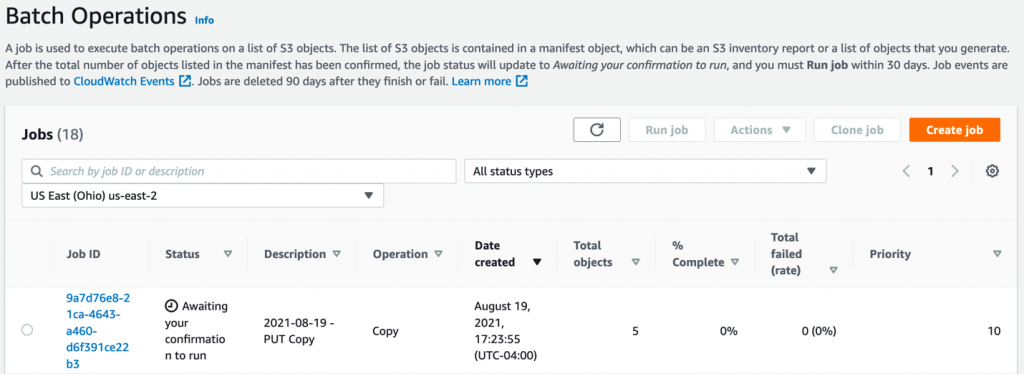The image size is (1024, 374).
Task: Click the priority value 10
Action: coord(994,331)
